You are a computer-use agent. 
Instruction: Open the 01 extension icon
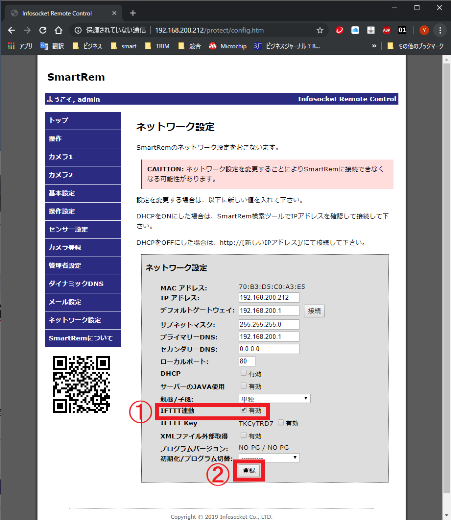click(402, 30)
